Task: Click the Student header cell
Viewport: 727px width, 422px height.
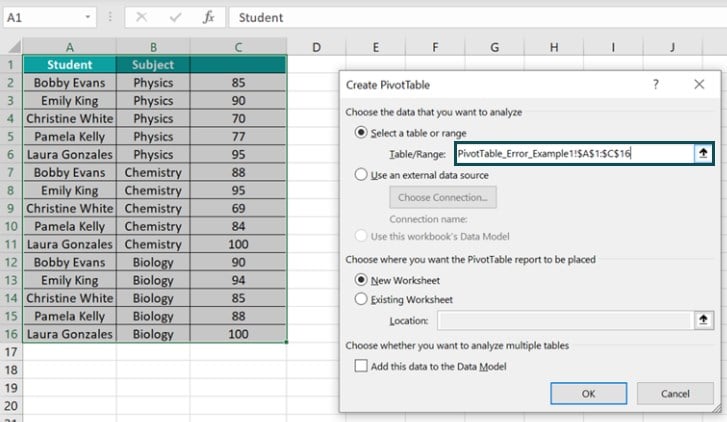Action: click(70, 64)
